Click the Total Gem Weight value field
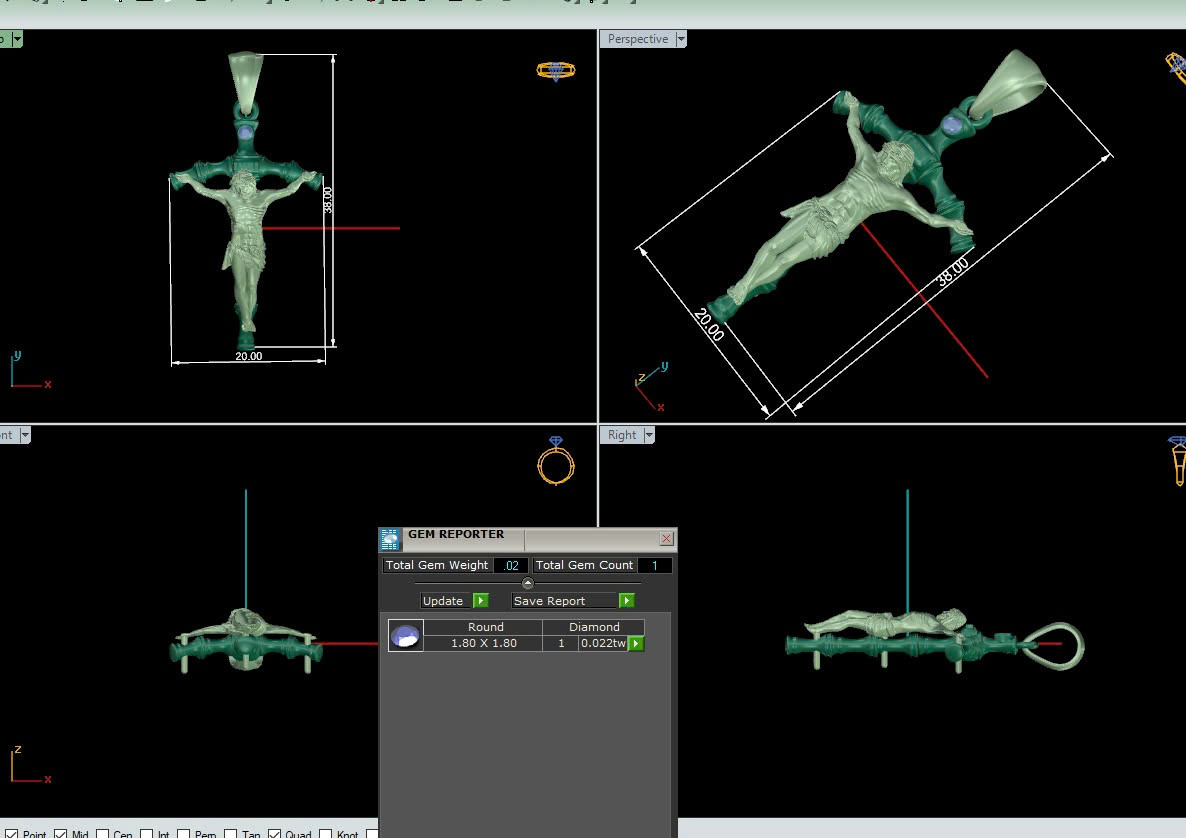This screenshot has height=838, width=1186. [x=510, y=566]
